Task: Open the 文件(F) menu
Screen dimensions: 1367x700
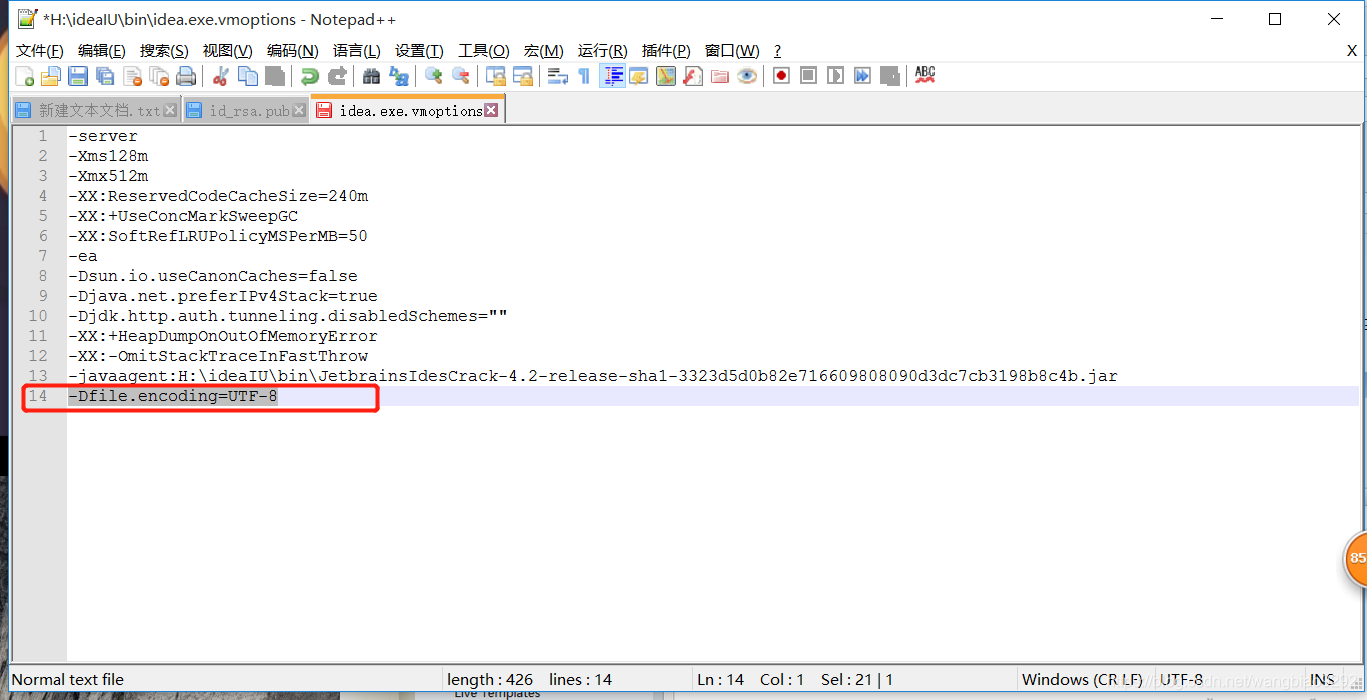Action: pos(40,51)
